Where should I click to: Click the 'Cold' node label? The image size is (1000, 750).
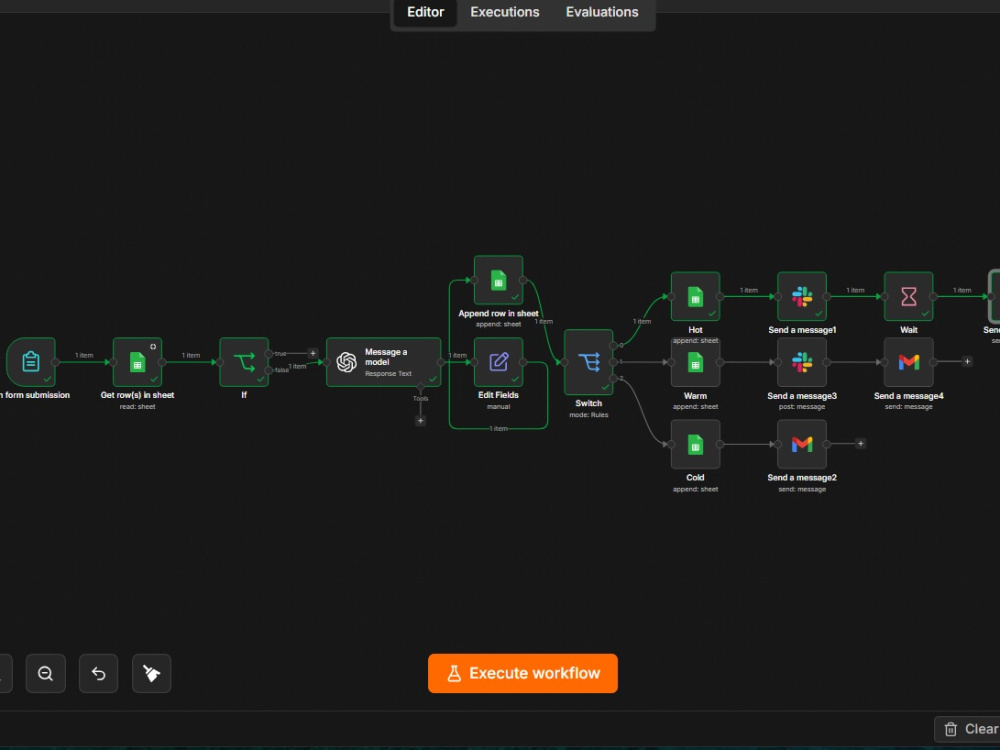pyautogui.click(x=695, y=478)
